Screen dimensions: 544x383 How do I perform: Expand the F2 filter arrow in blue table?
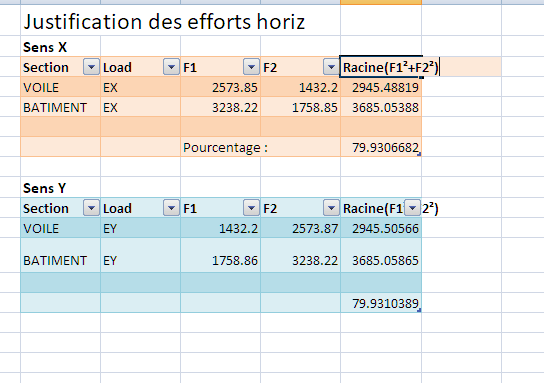point(331,208)
